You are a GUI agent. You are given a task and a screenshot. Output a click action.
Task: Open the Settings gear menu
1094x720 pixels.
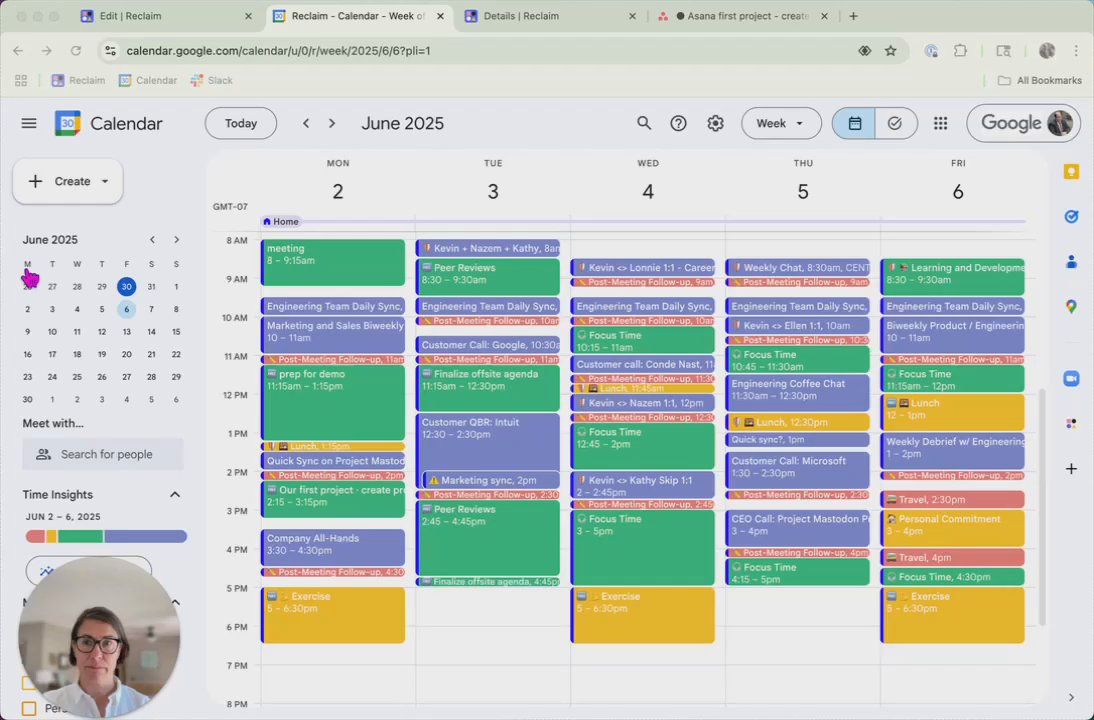point(715,123)
